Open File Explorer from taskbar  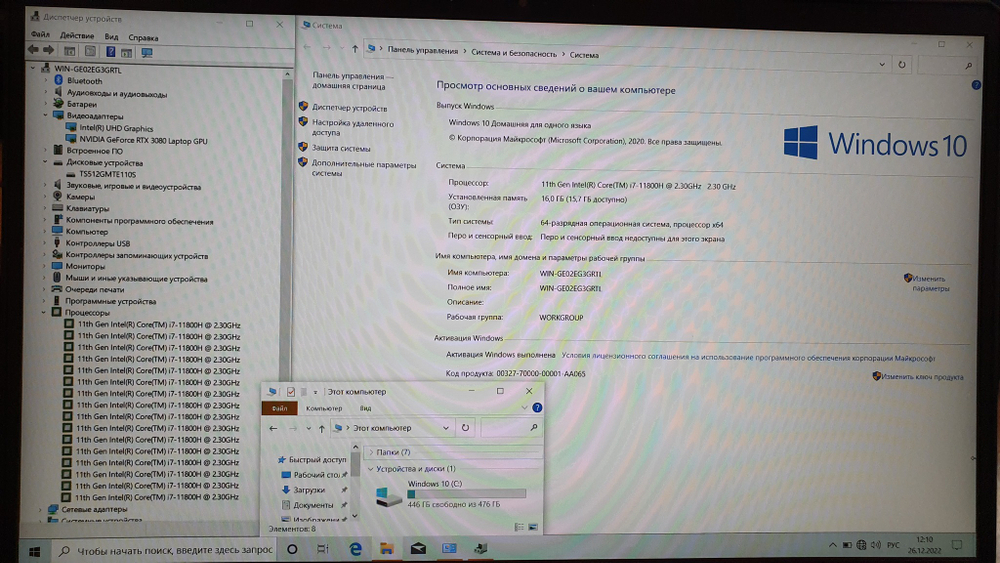[386, 548]
